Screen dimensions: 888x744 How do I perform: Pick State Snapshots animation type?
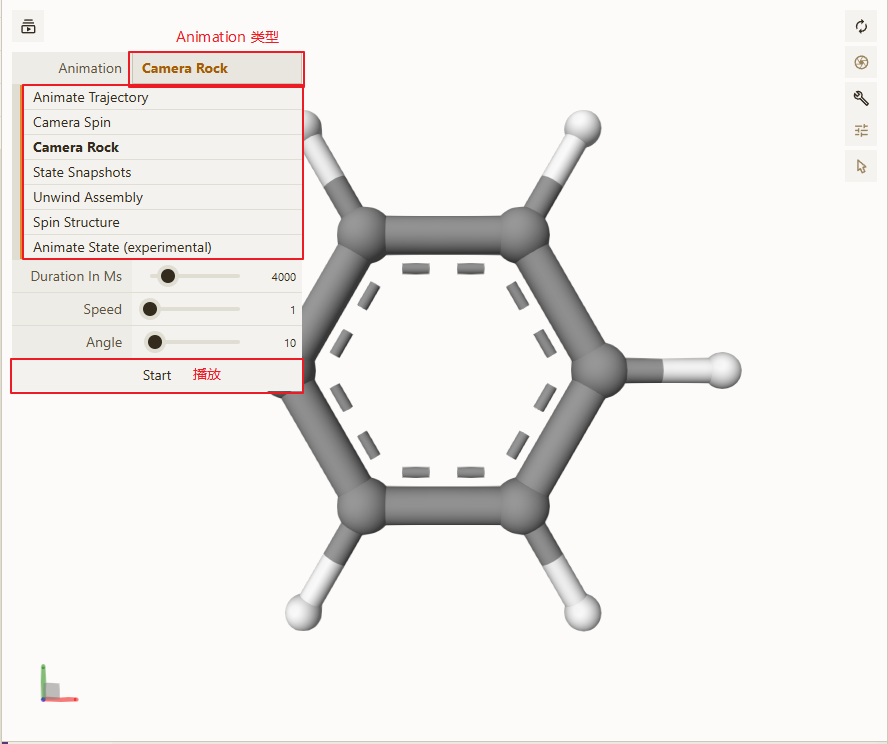click(163, 172)
